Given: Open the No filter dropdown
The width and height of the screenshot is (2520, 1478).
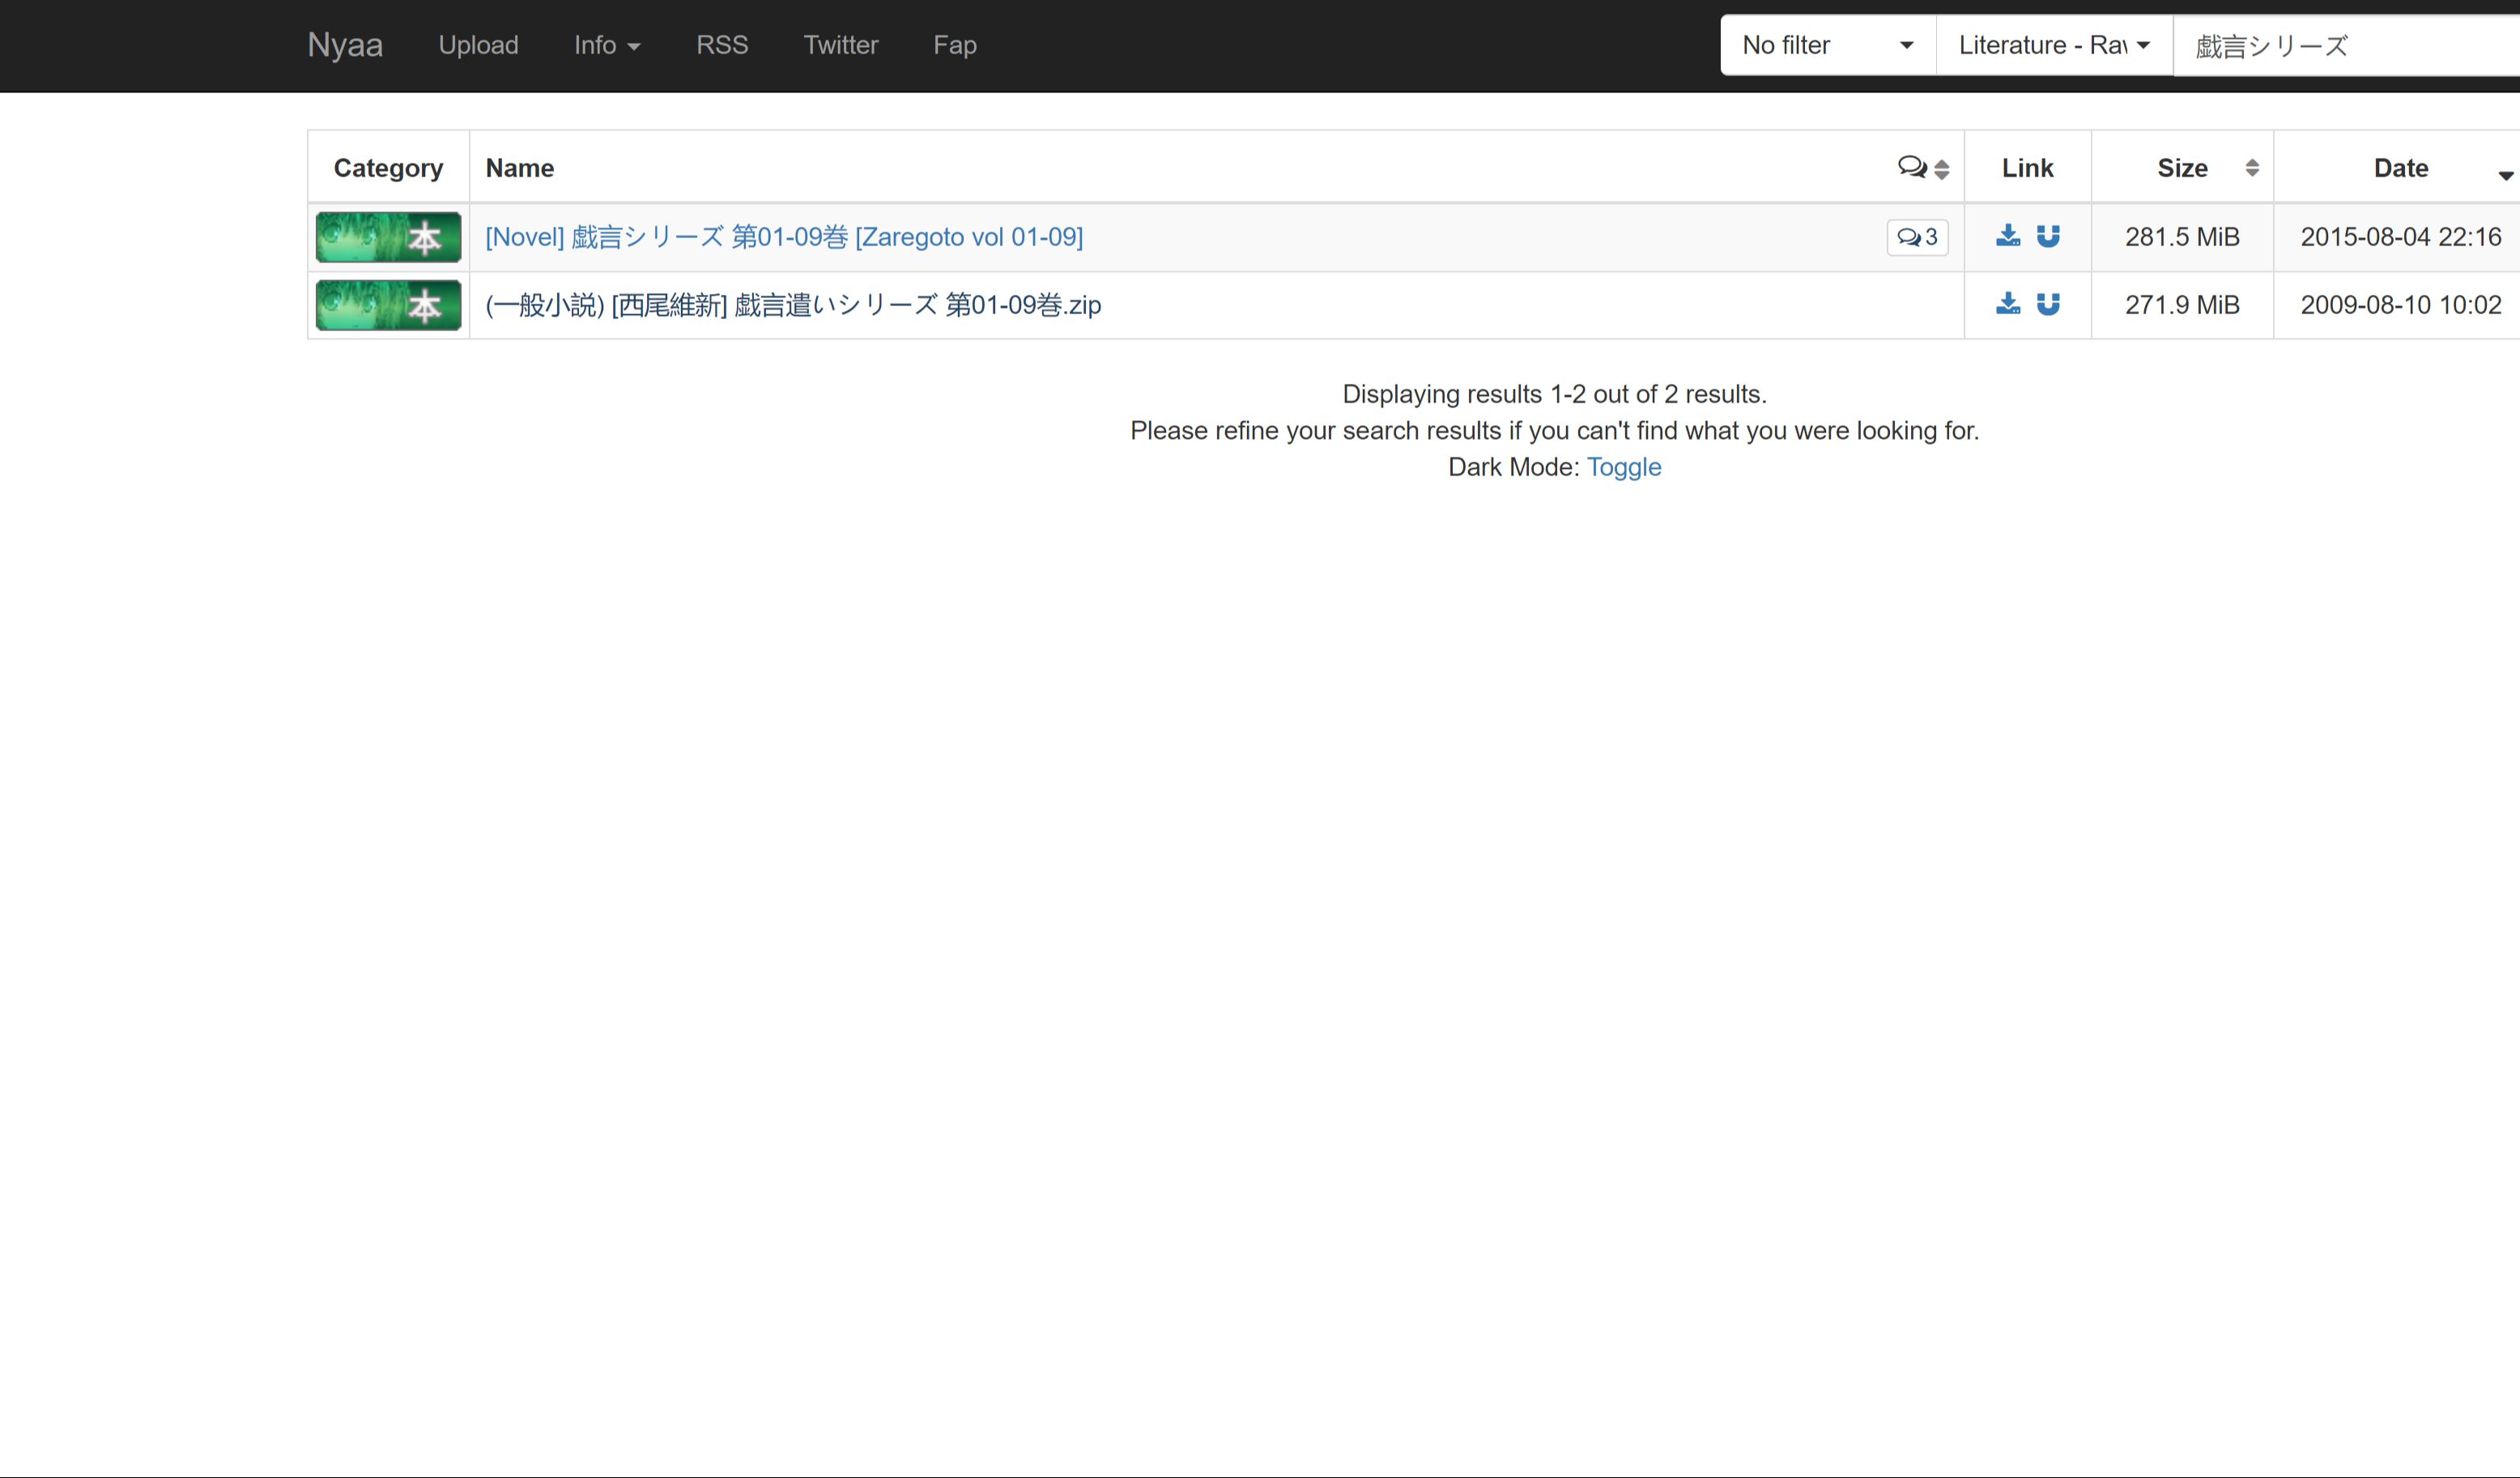Looking at the screenshot, I should [1828, 45].
